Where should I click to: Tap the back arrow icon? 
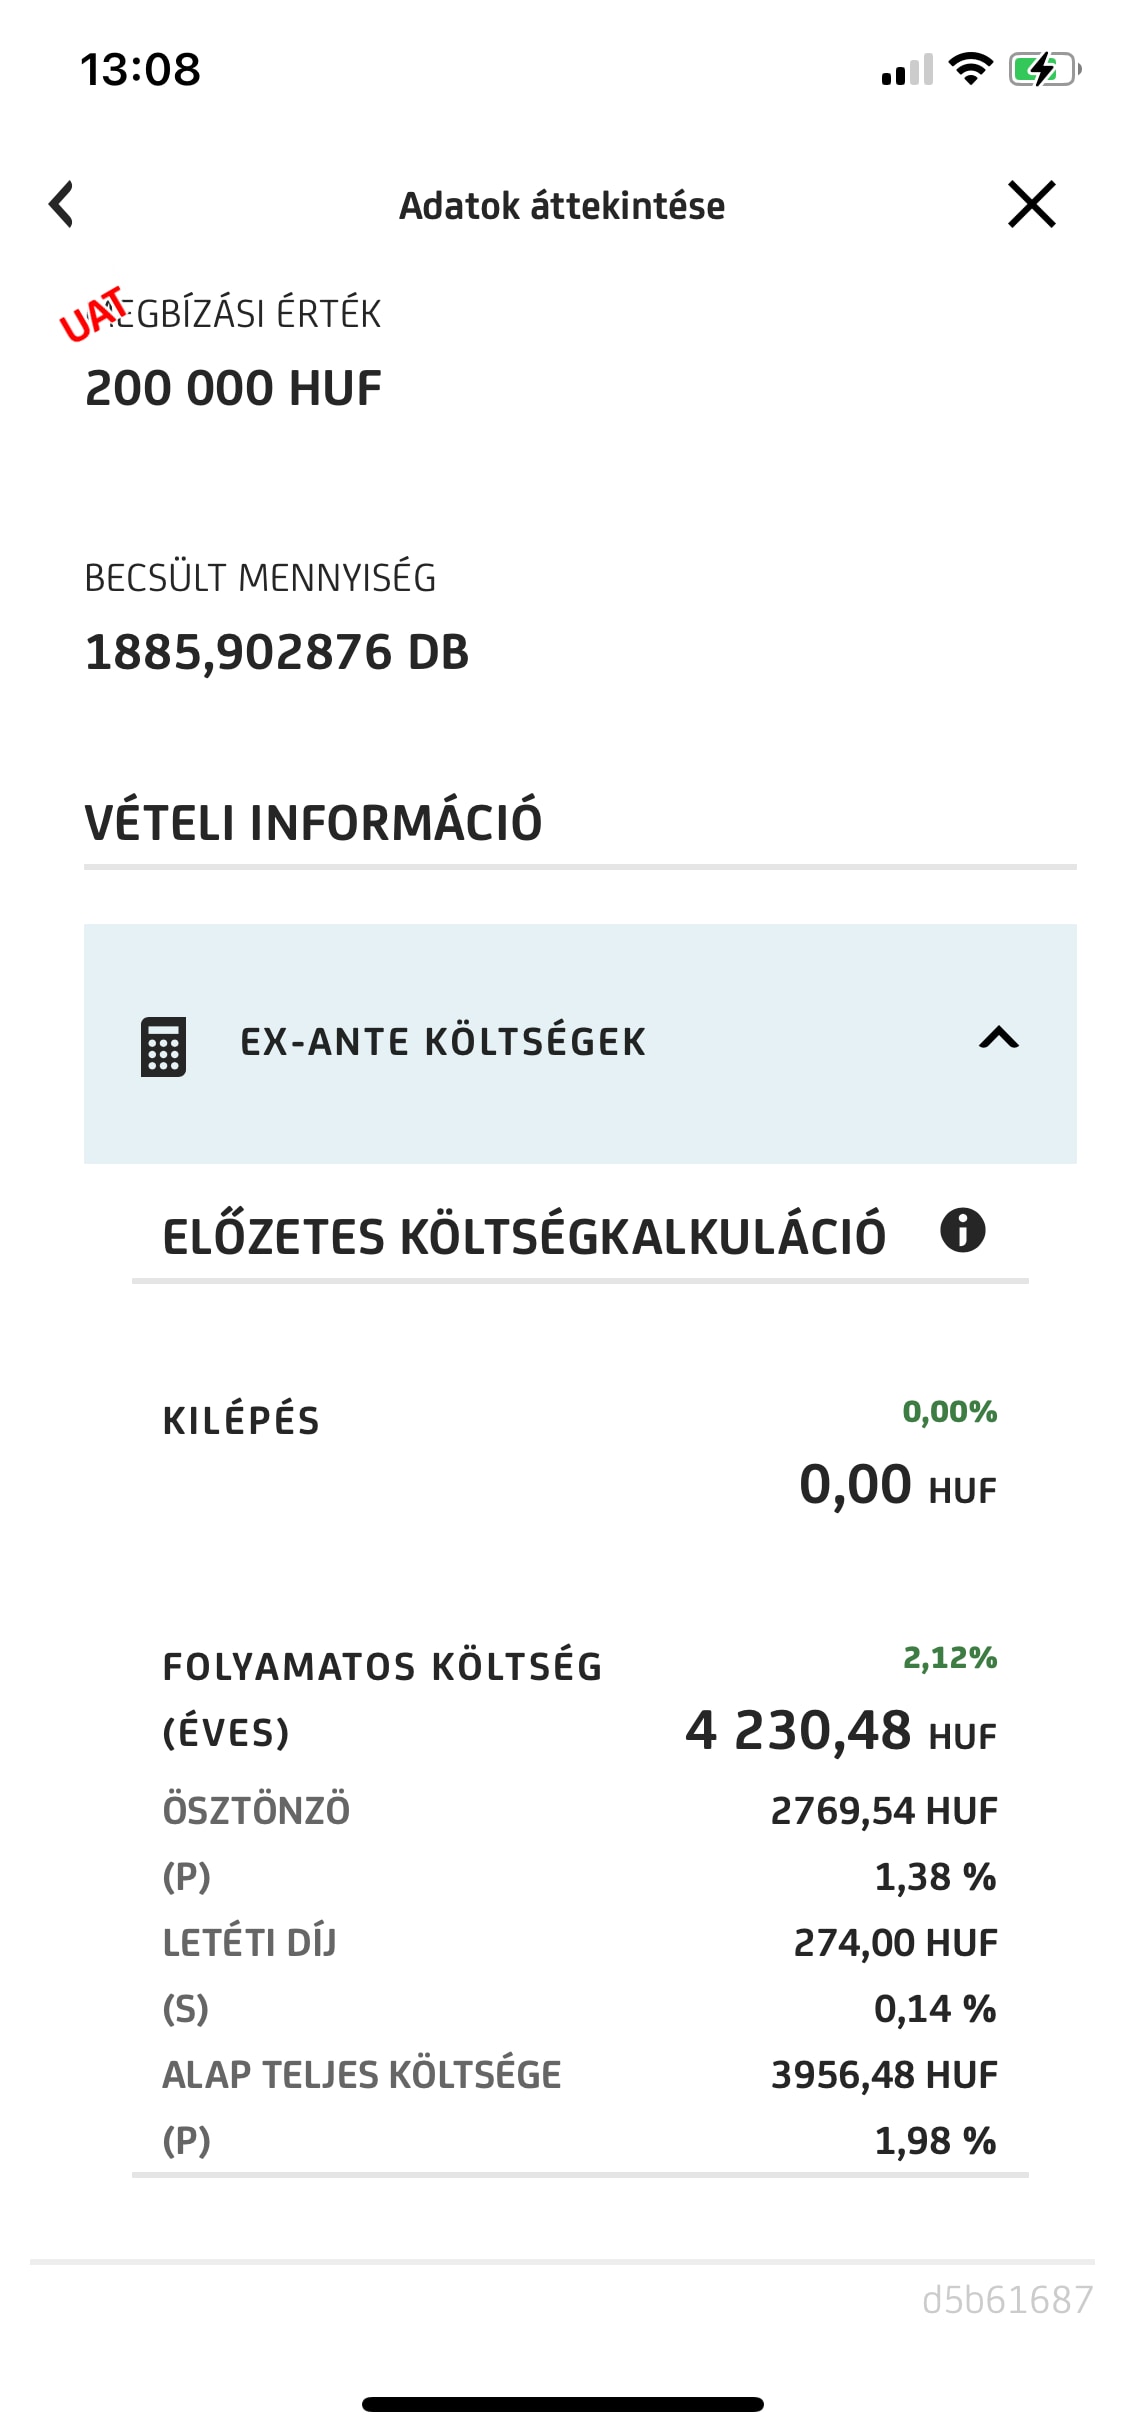(x=62, y=204)
